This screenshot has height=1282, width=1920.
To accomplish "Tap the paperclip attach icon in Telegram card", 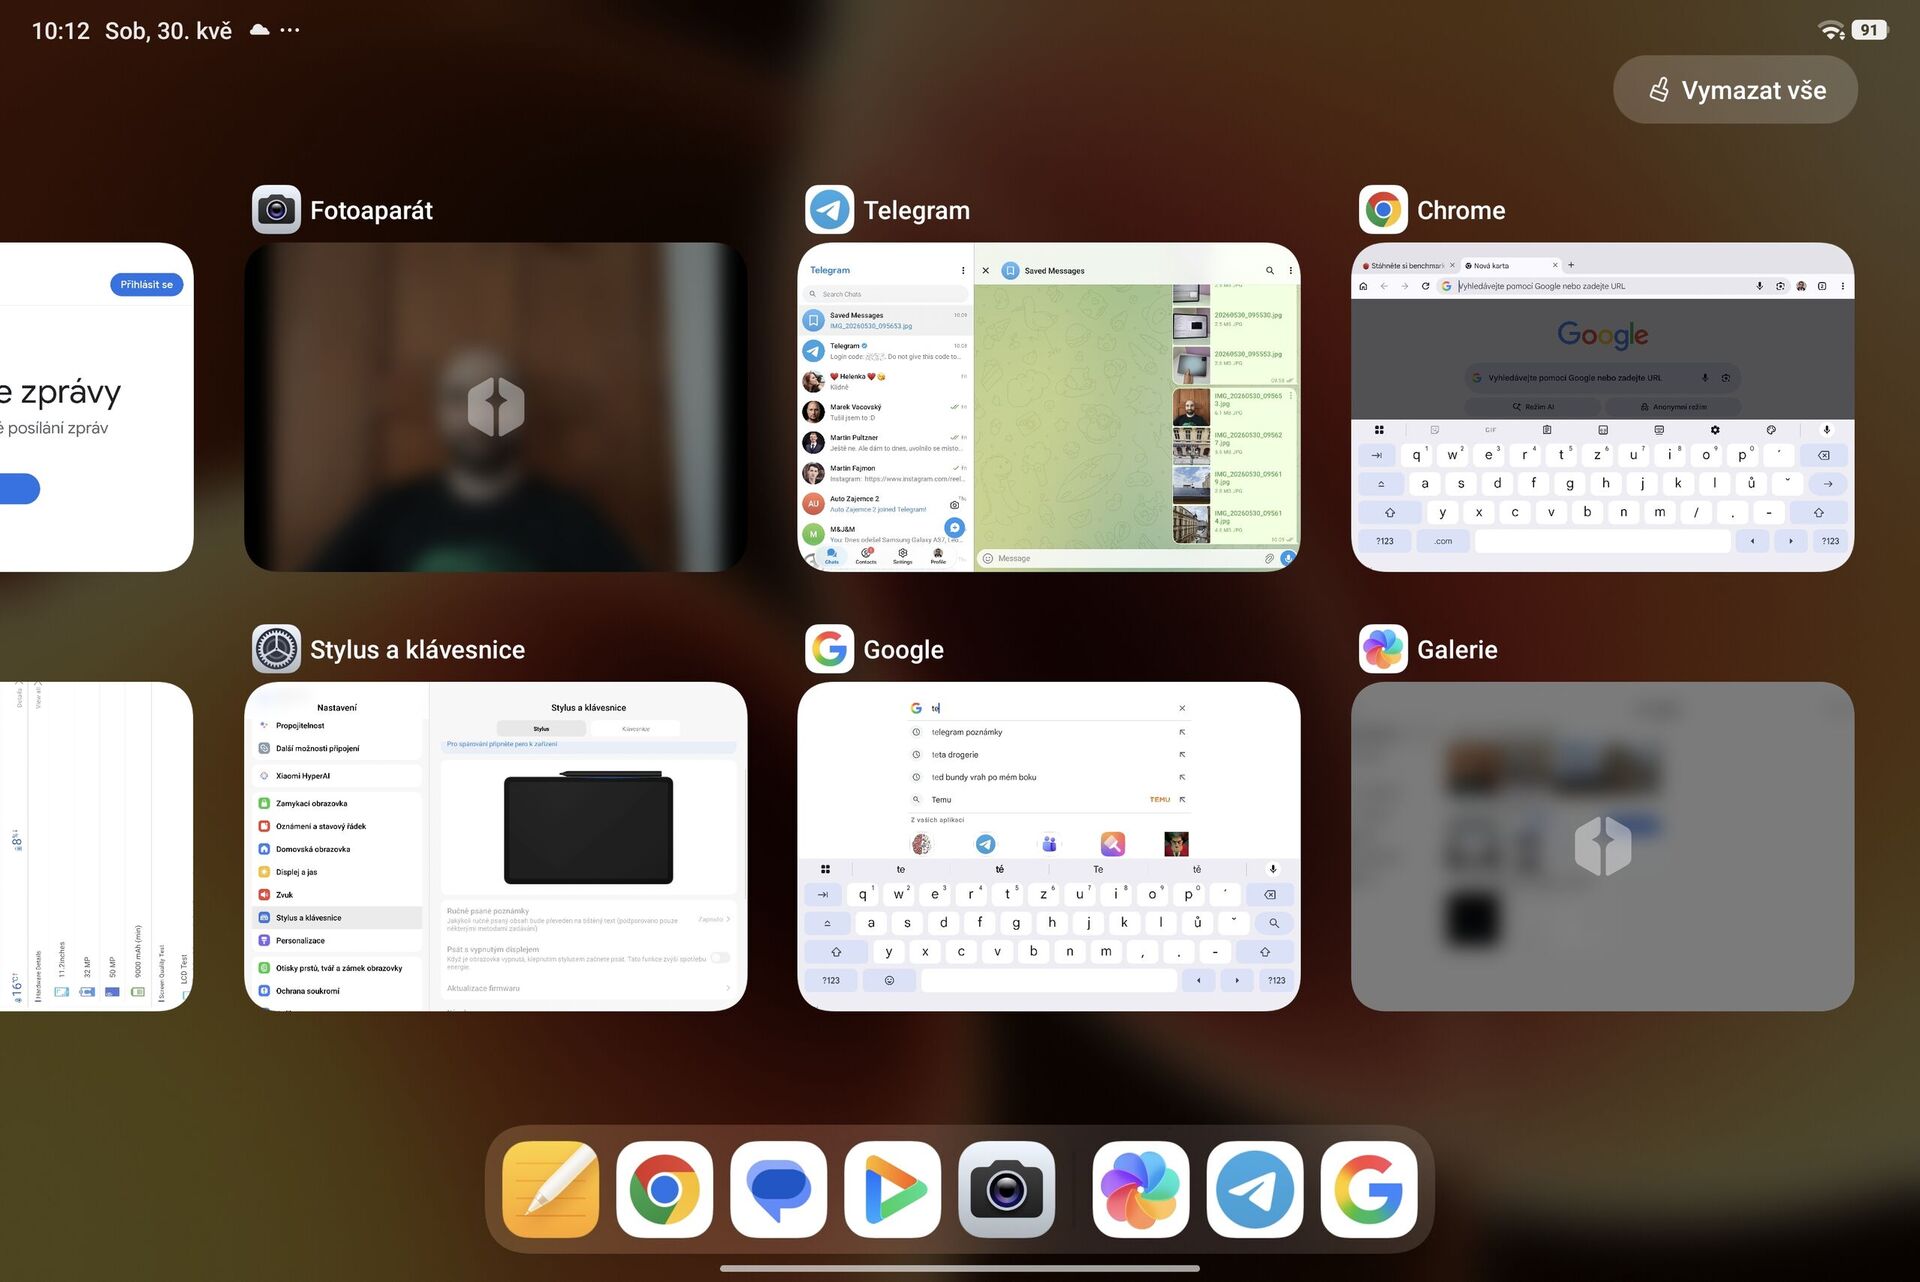I will (1269, 558).
